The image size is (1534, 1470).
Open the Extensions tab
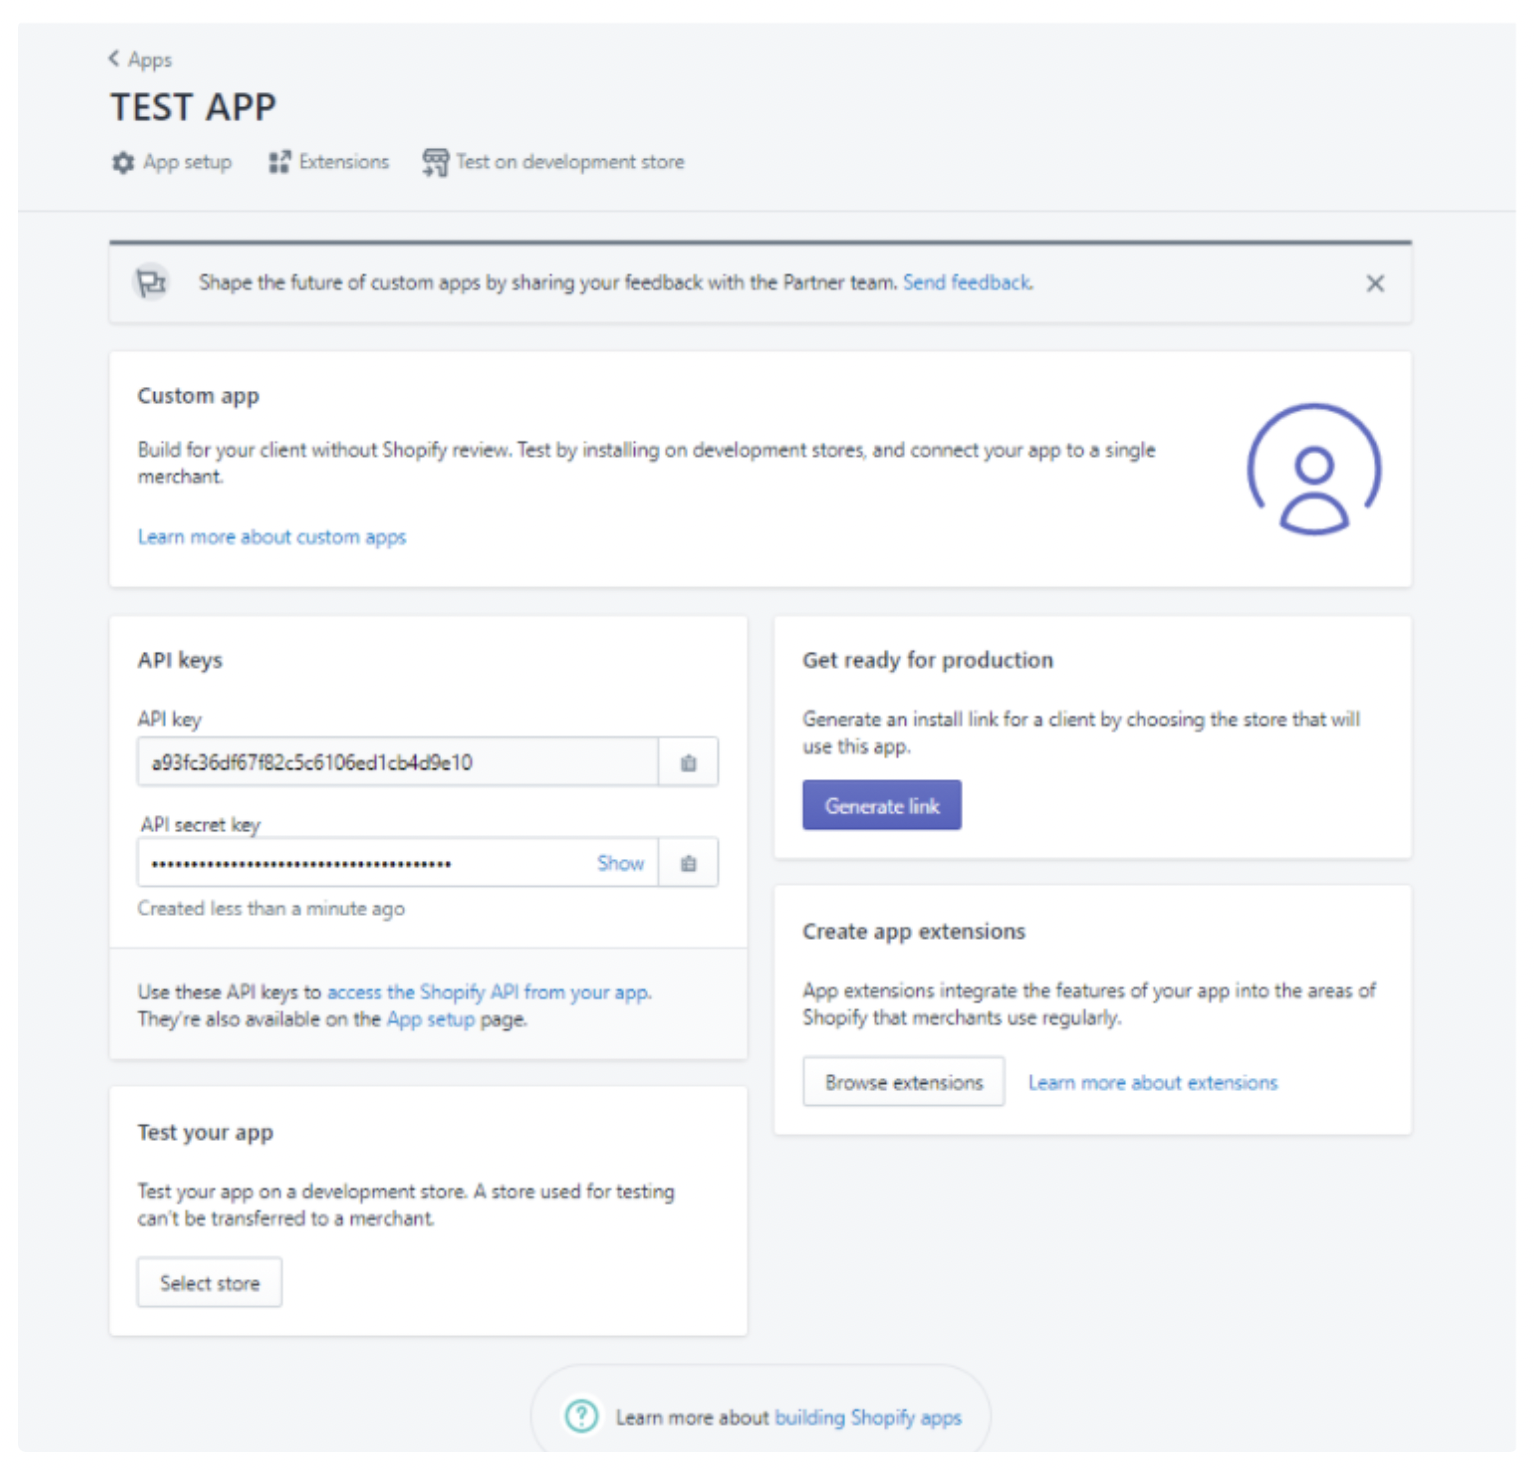tap(343, 162)
